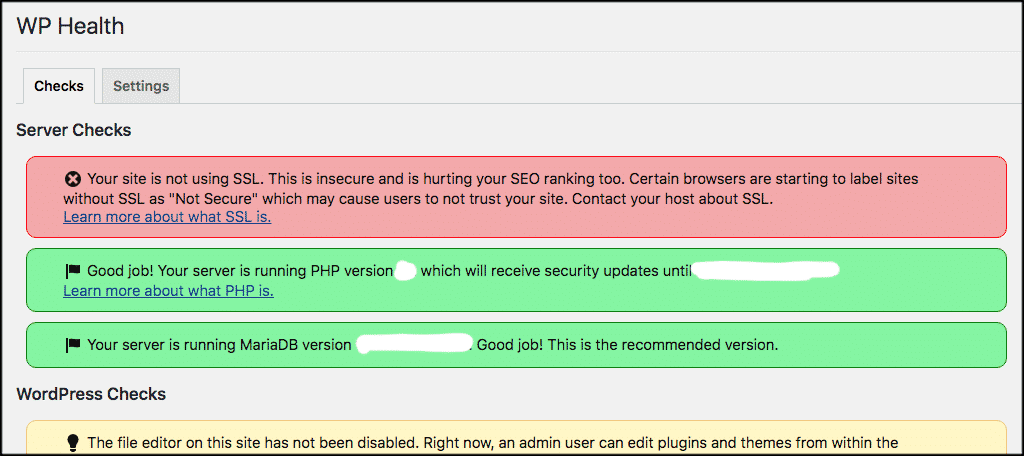
Task: Select the Server Checks heading
Action: (x=74, y=130)
